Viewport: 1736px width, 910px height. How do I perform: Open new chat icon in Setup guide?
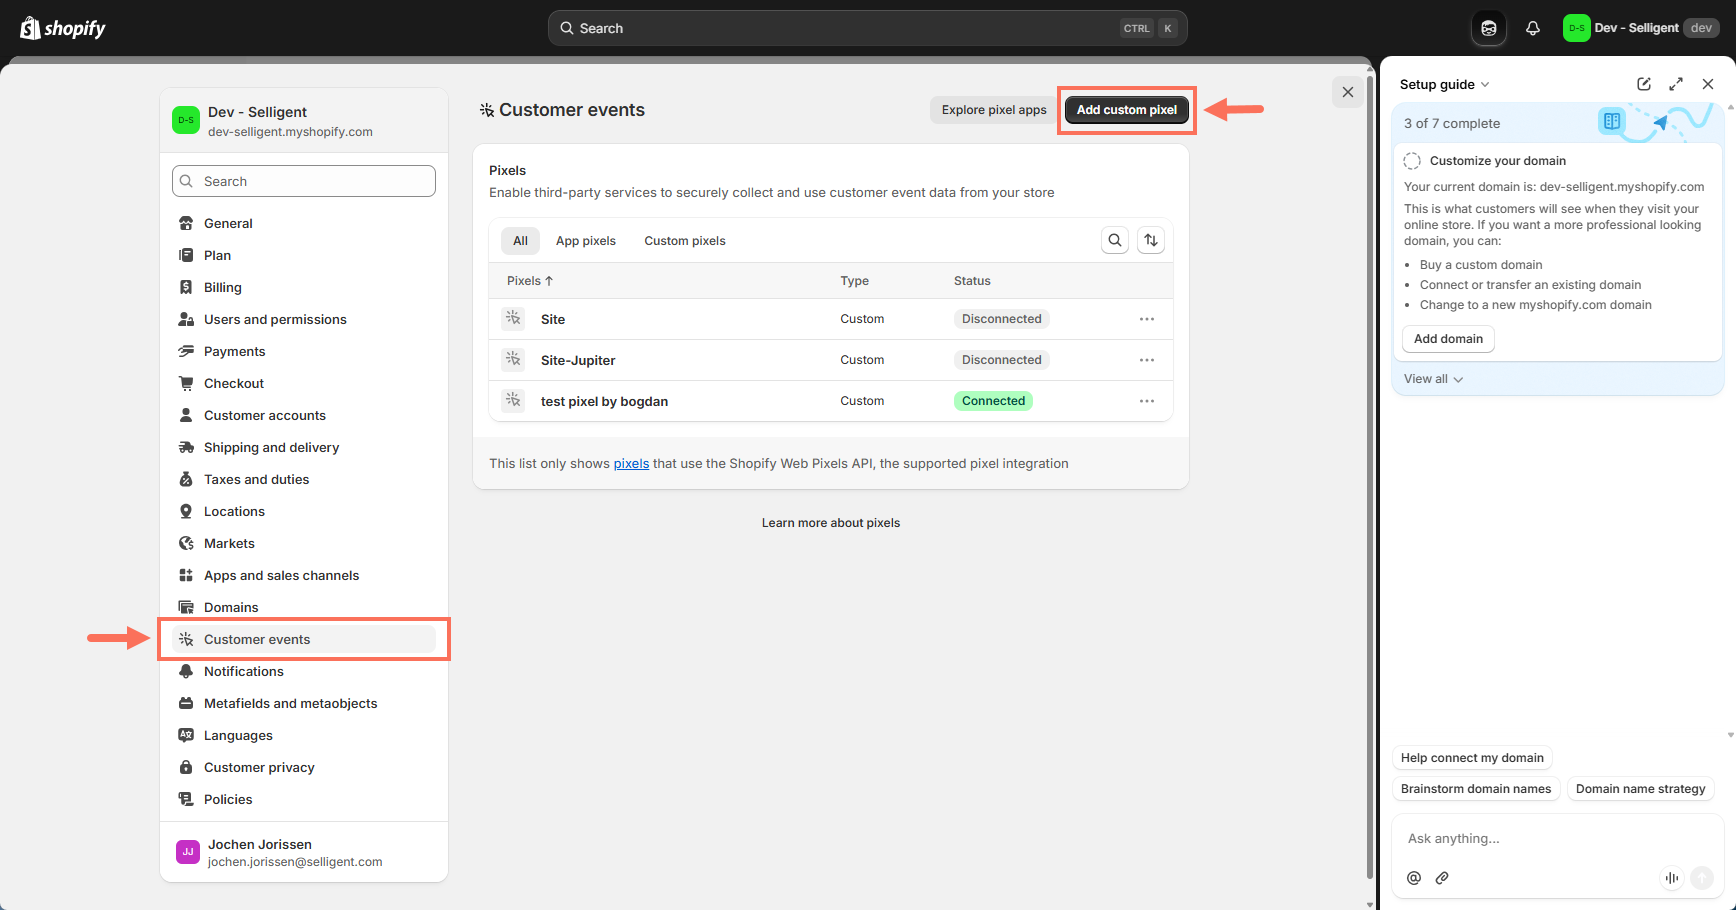(1643, 84)
